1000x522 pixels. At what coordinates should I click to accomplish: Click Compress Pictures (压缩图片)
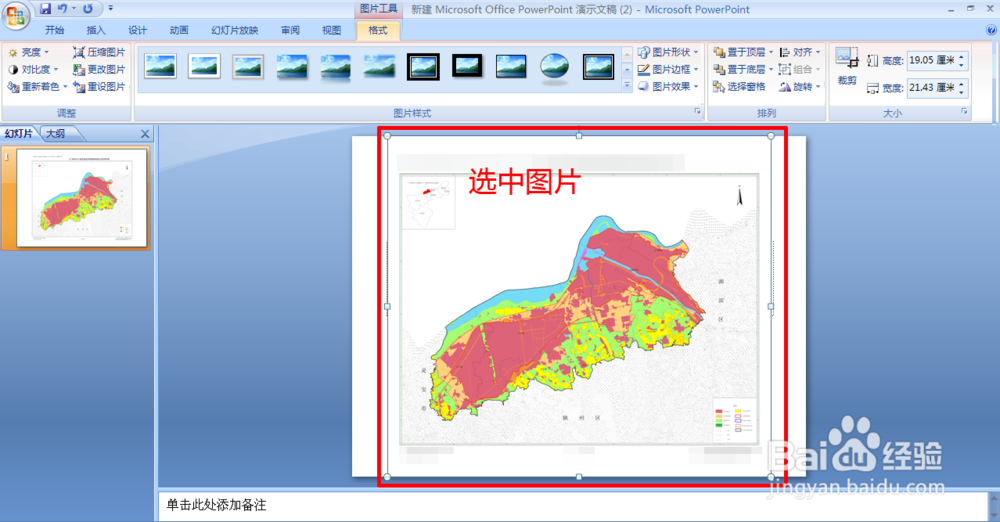[x=99, y=52]
